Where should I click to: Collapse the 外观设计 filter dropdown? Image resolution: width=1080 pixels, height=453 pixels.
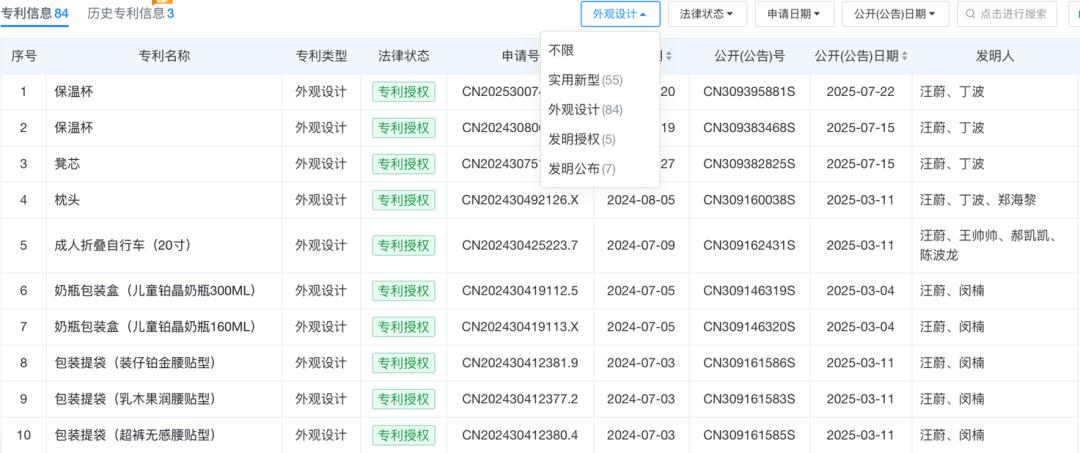[x=620, y=14]
